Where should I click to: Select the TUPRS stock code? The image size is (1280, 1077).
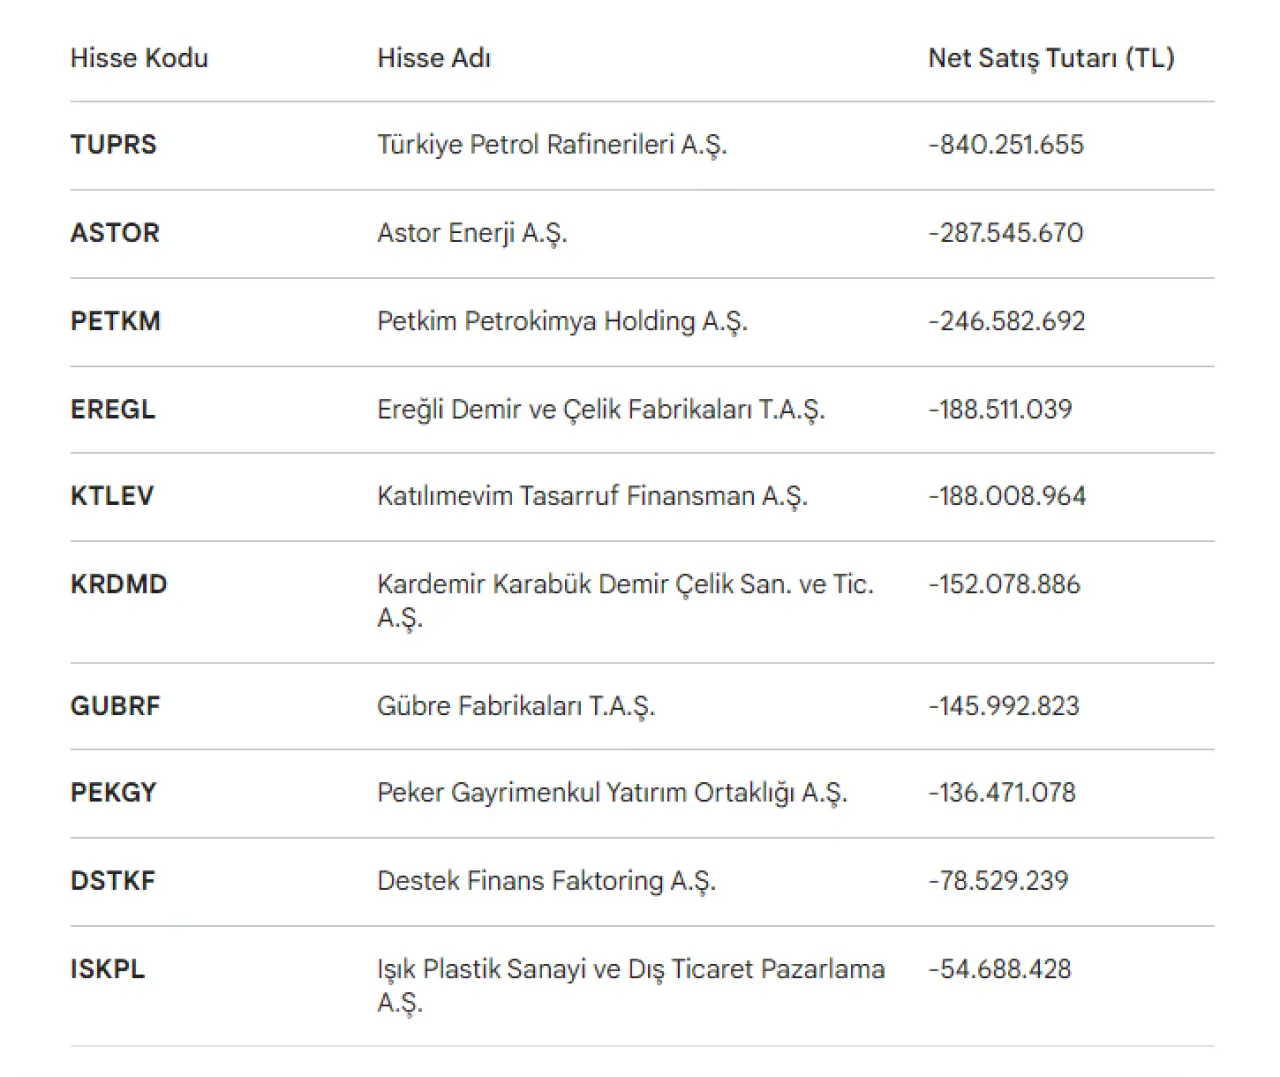113,145
